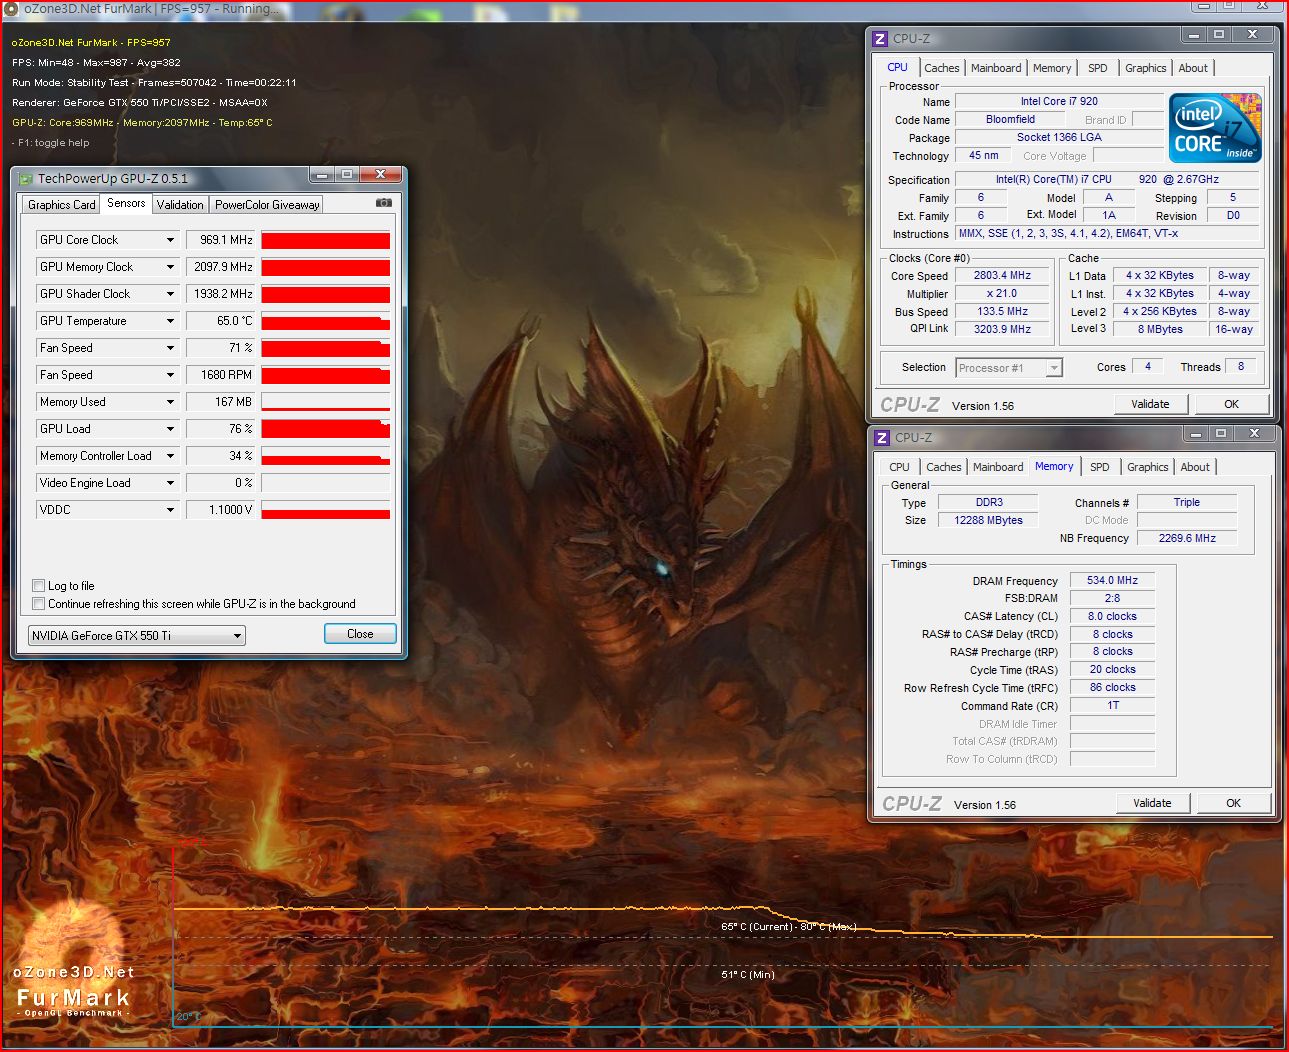Open SPD tab in upper CPU-Z window

[1098, 68]
